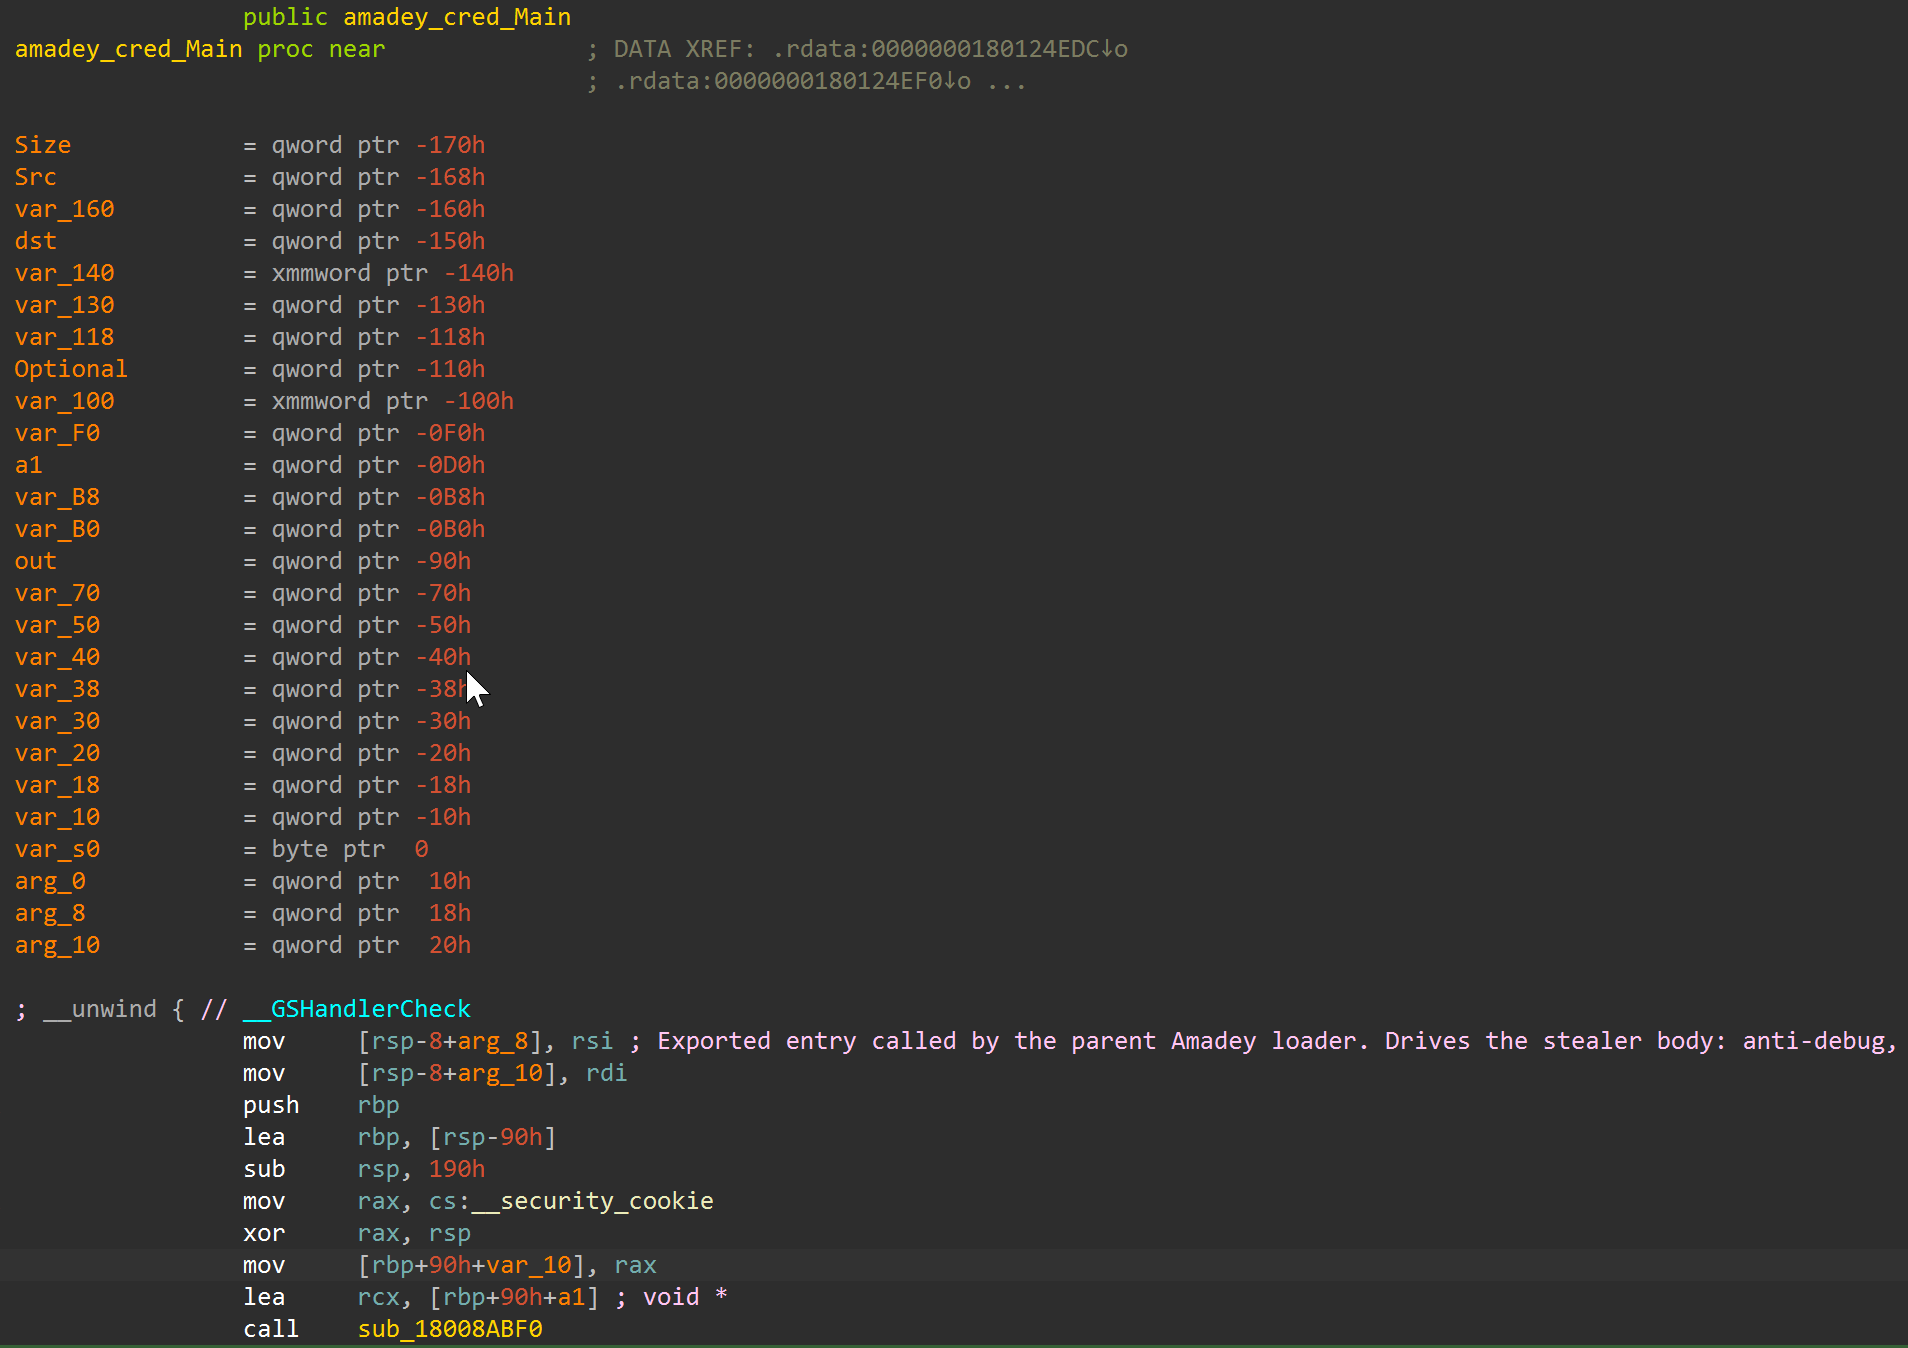Screen dimensions: 1908x1348
Task: Select the push rbp instruction
Action: (321, 1105)
